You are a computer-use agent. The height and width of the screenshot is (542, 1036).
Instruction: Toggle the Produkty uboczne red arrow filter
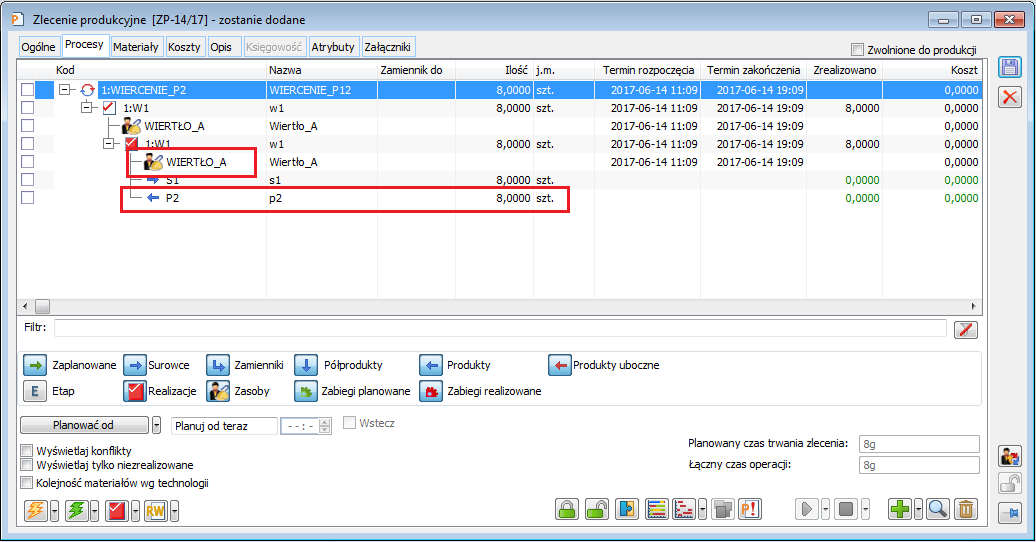[559, 365]
